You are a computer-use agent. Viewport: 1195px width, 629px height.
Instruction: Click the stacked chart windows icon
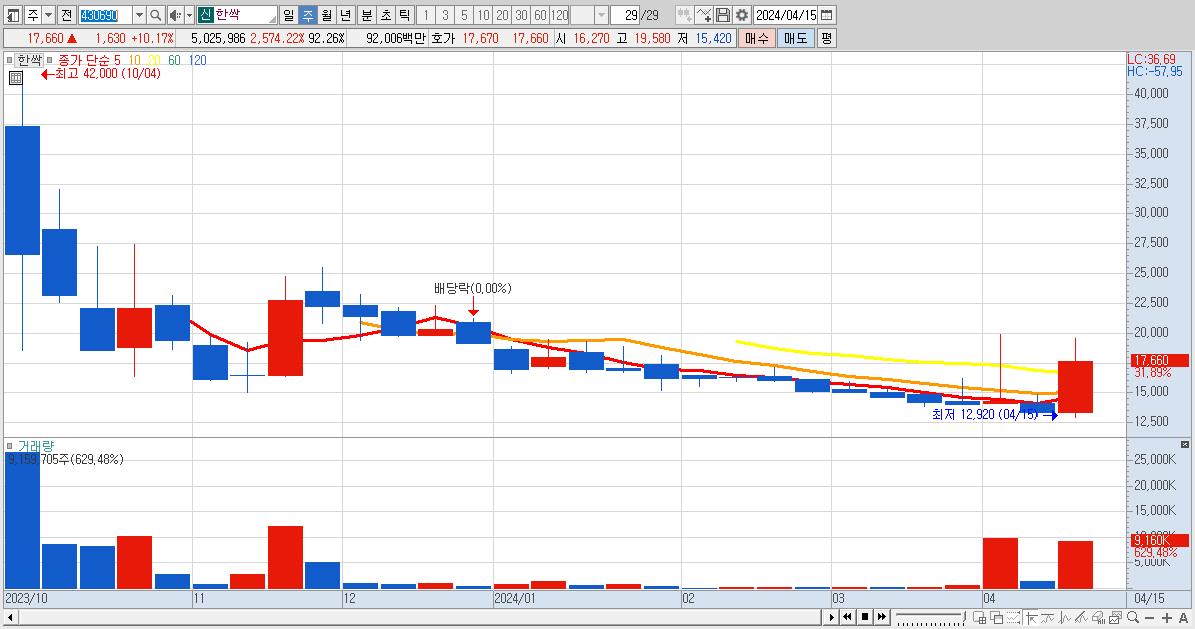(1115, 617)
